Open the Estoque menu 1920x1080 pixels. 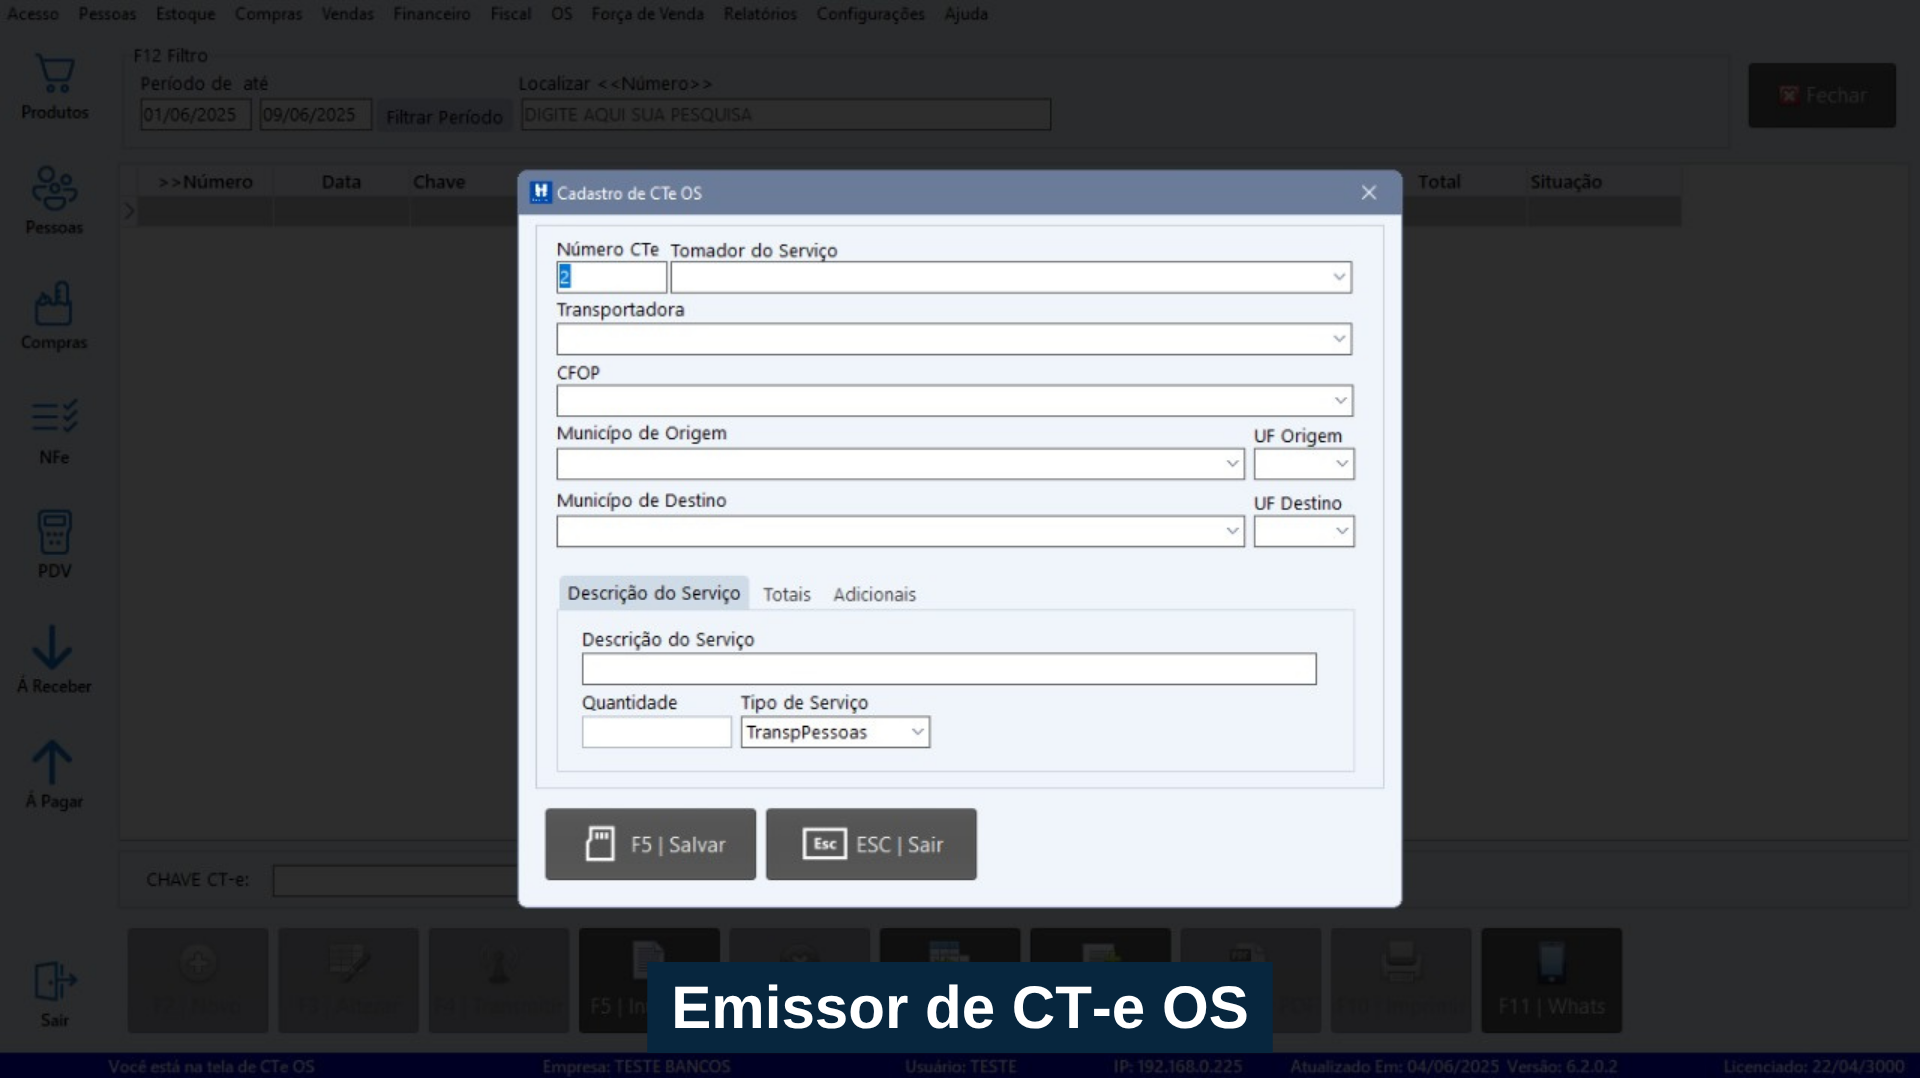point(185,14)
